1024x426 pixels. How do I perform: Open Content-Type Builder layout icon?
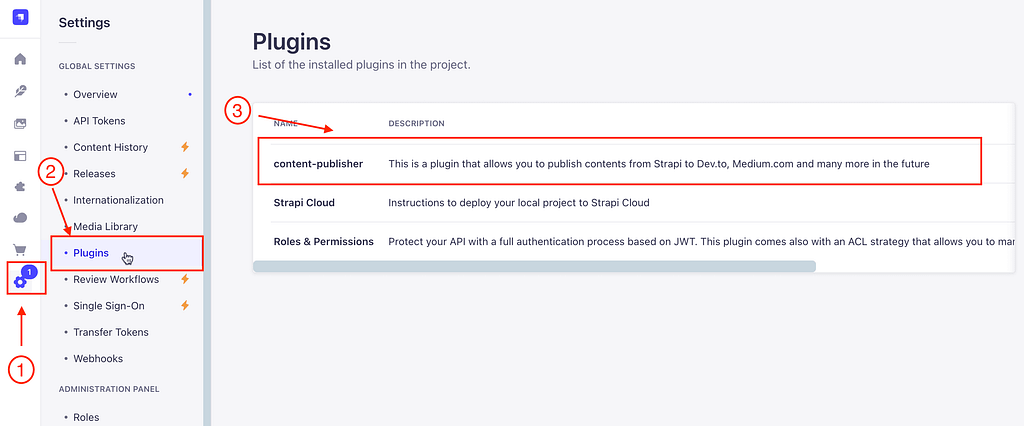20,156
